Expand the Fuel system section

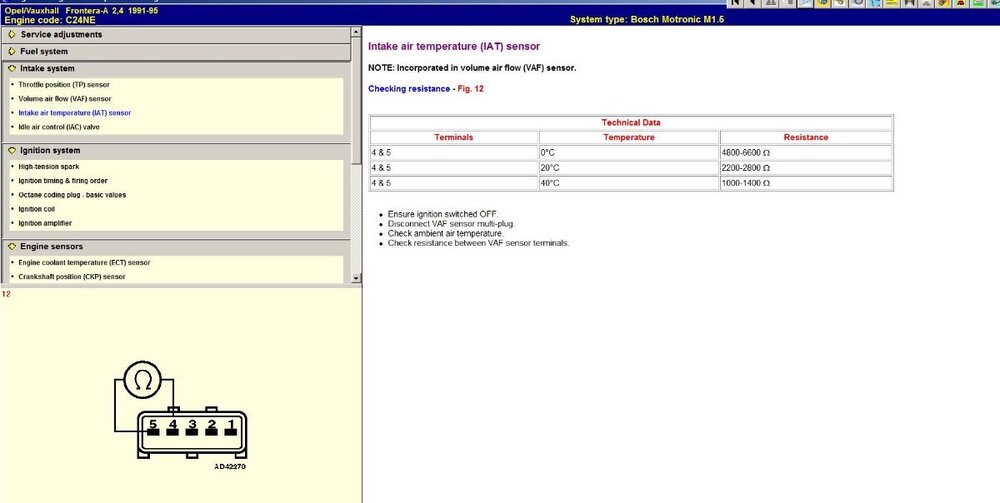[176, 52]
